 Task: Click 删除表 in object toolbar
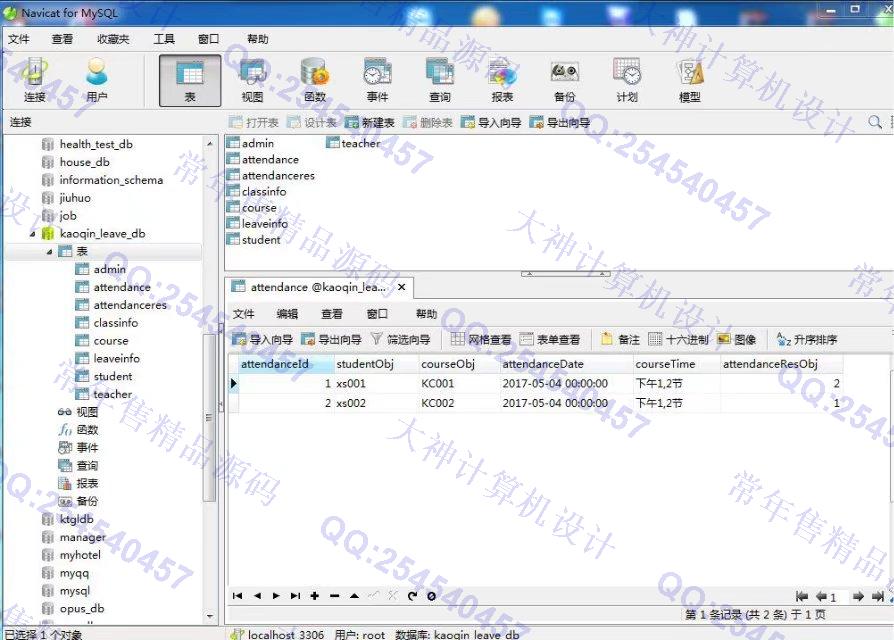click(428, 123)
